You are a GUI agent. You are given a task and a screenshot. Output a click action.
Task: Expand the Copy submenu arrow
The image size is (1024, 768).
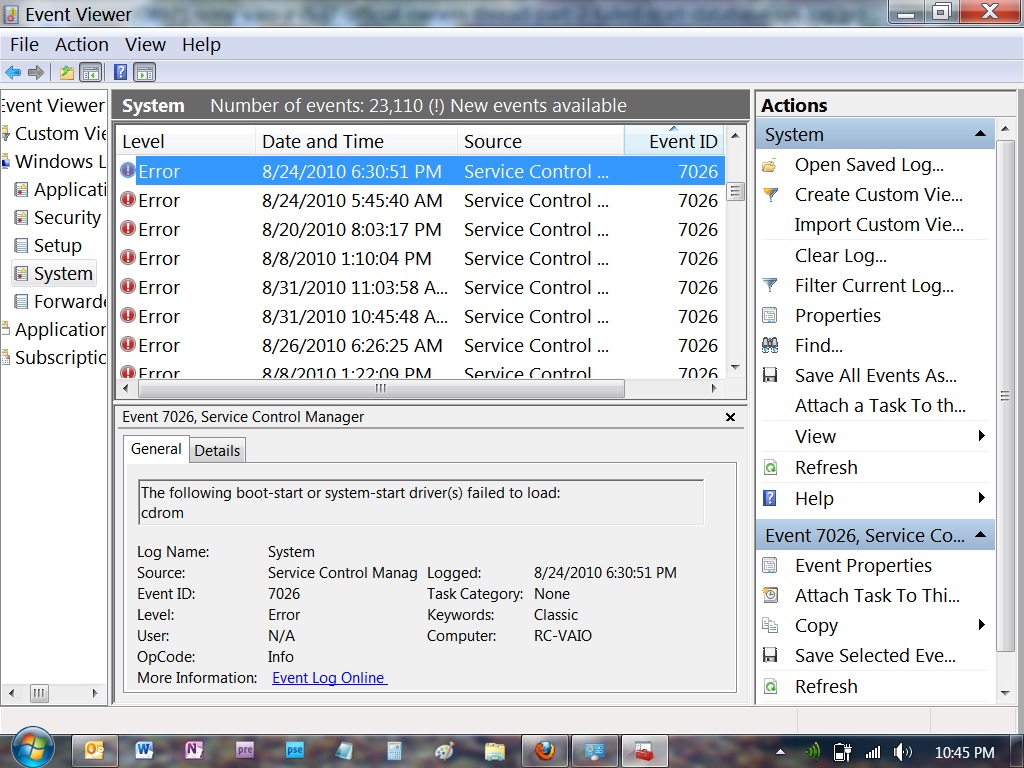coord(981,625)
